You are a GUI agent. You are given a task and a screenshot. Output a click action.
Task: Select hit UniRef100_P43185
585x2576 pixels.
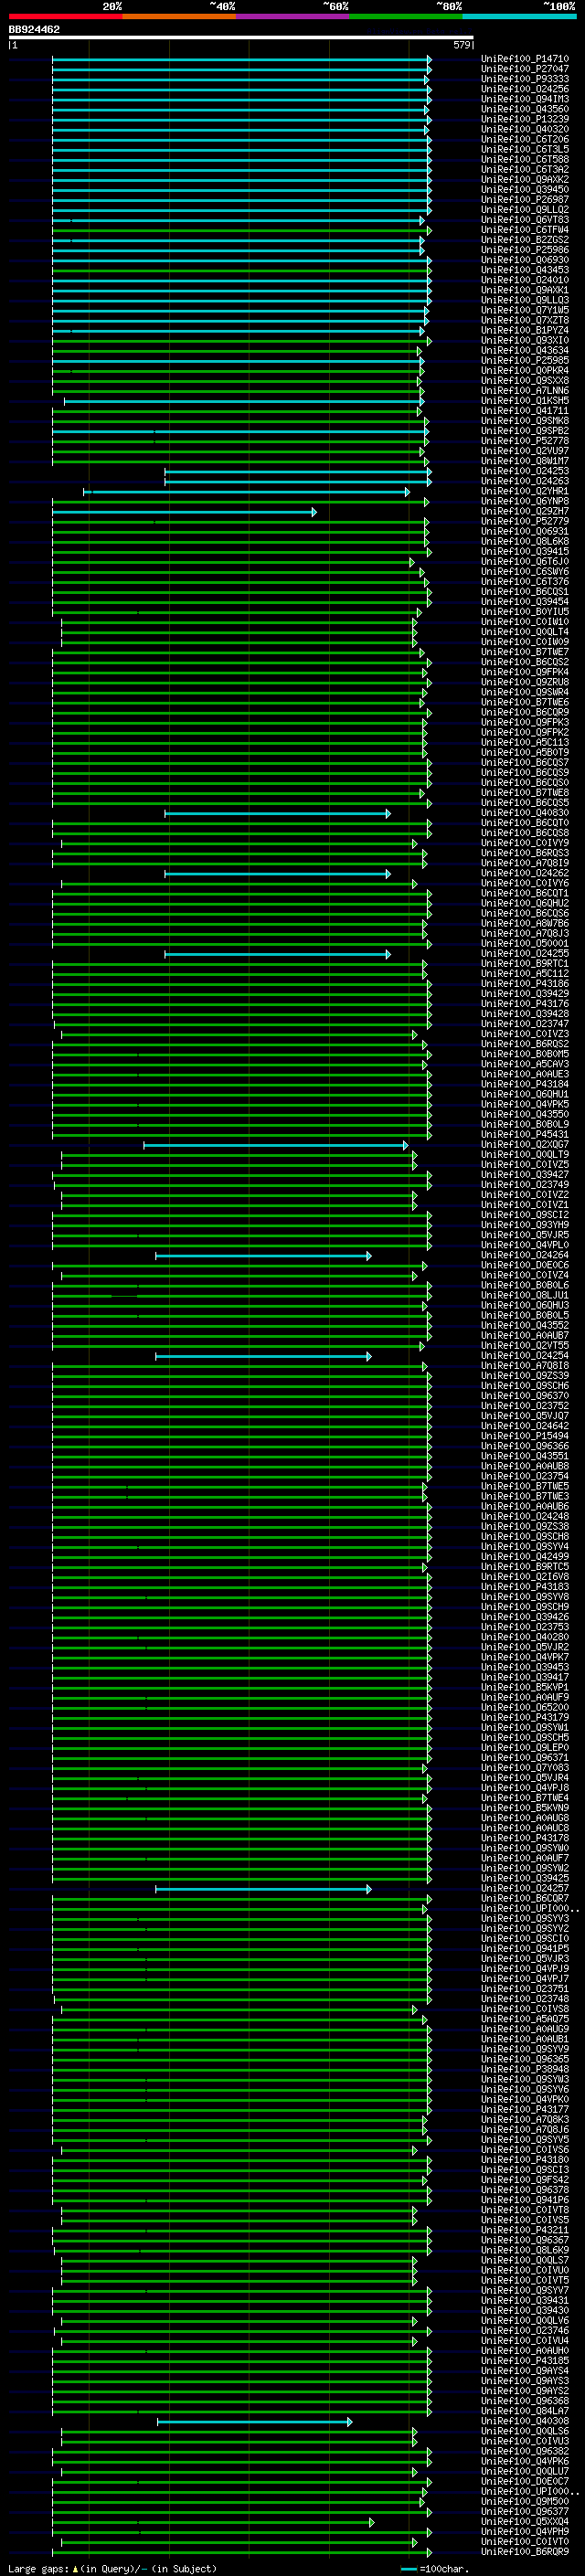524,2362
